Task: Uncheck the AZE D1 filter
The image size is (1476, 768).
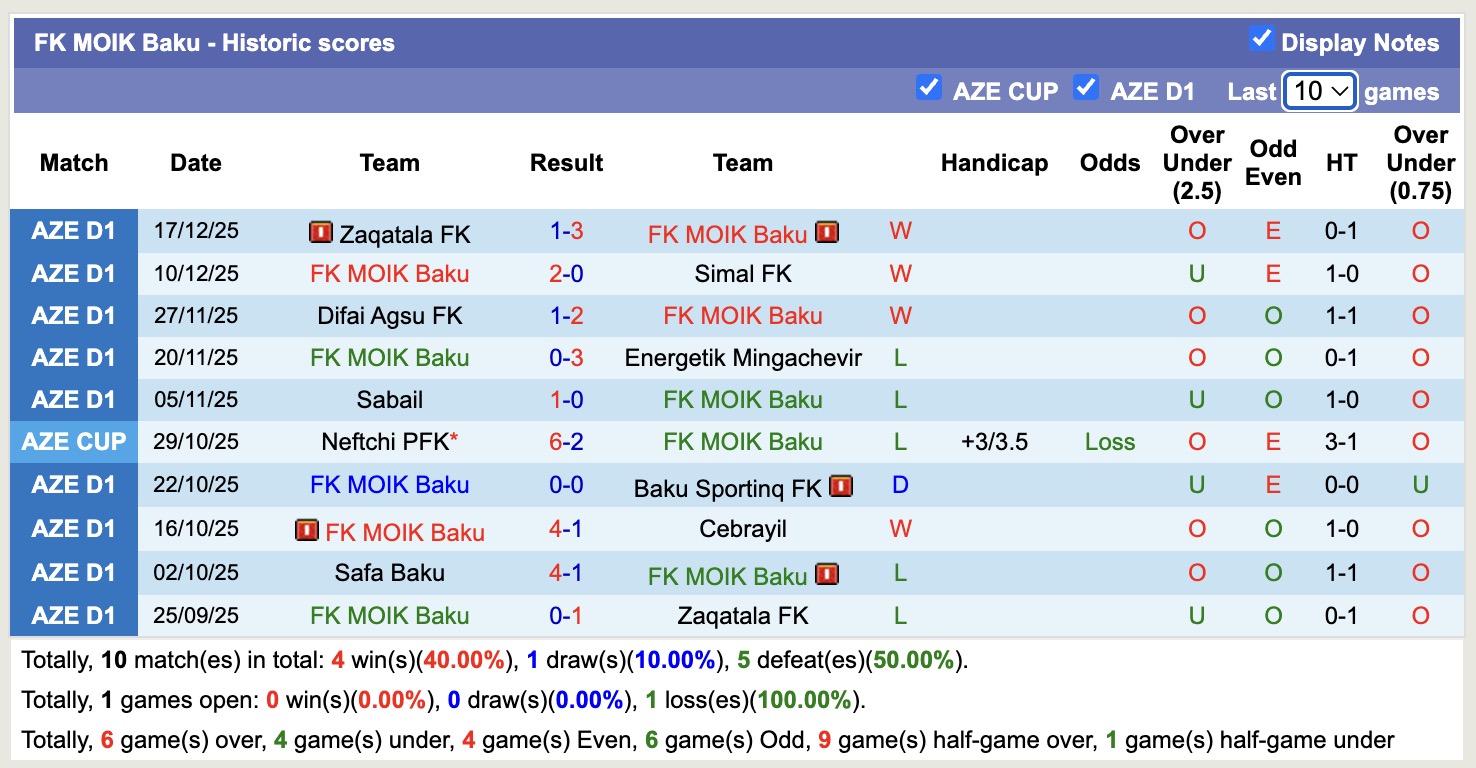Action: (1086, 89)
